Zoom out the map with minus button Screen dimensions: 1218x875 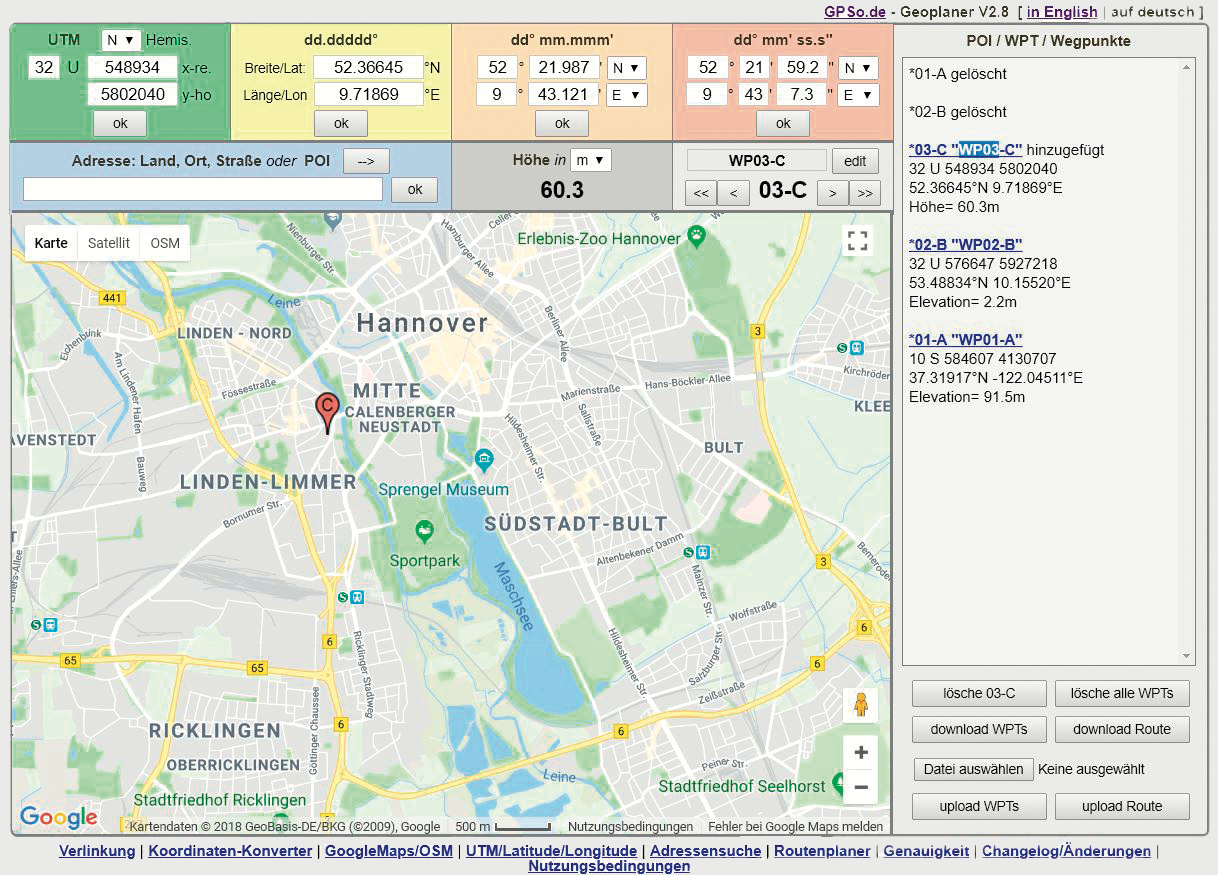point(860,787)
